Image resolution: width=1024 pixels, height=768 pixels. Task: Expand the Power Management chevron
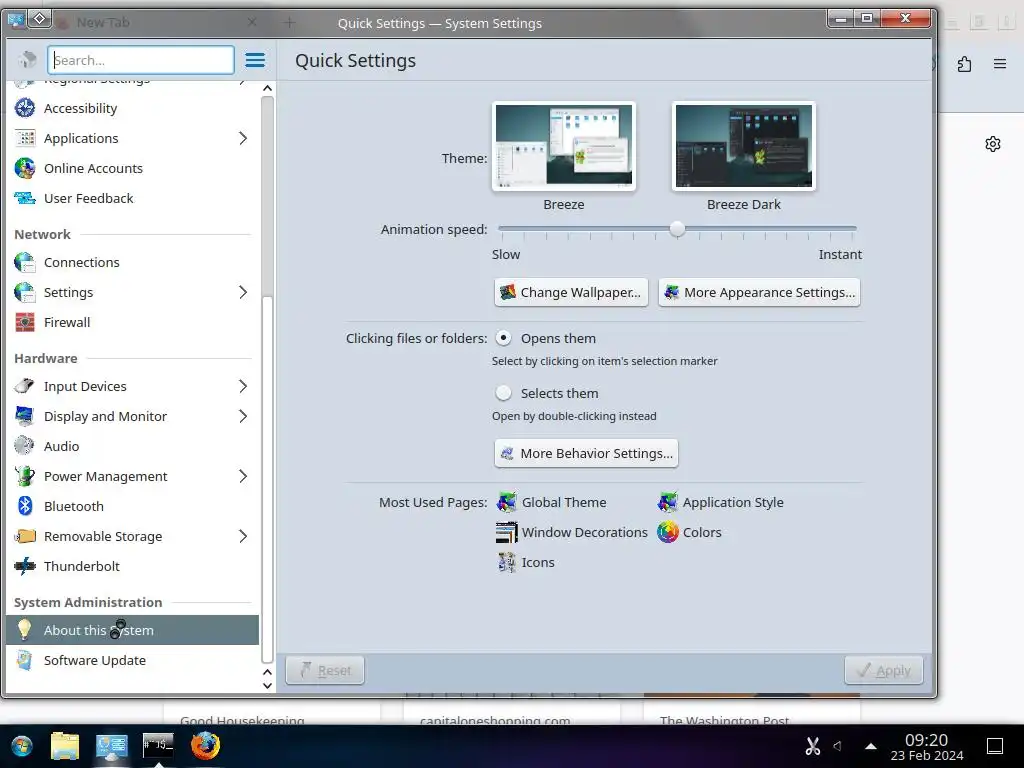point(243,477)
